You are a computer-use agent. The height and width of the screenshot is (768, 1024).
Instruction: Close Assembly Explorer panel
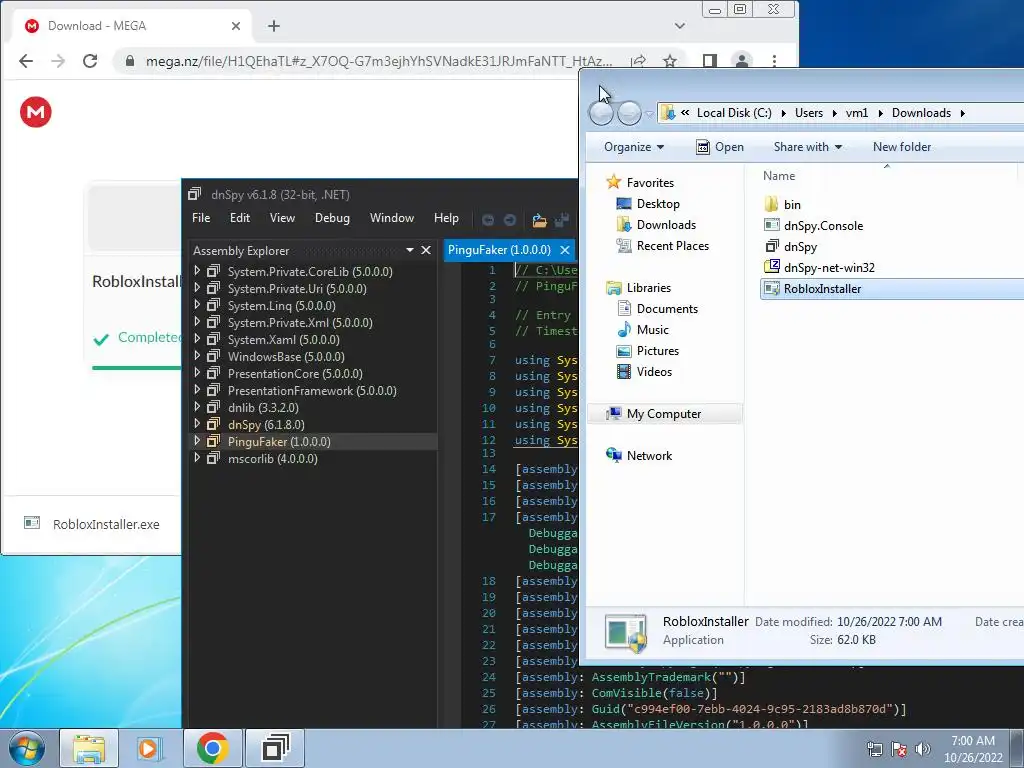pos(426,250)
